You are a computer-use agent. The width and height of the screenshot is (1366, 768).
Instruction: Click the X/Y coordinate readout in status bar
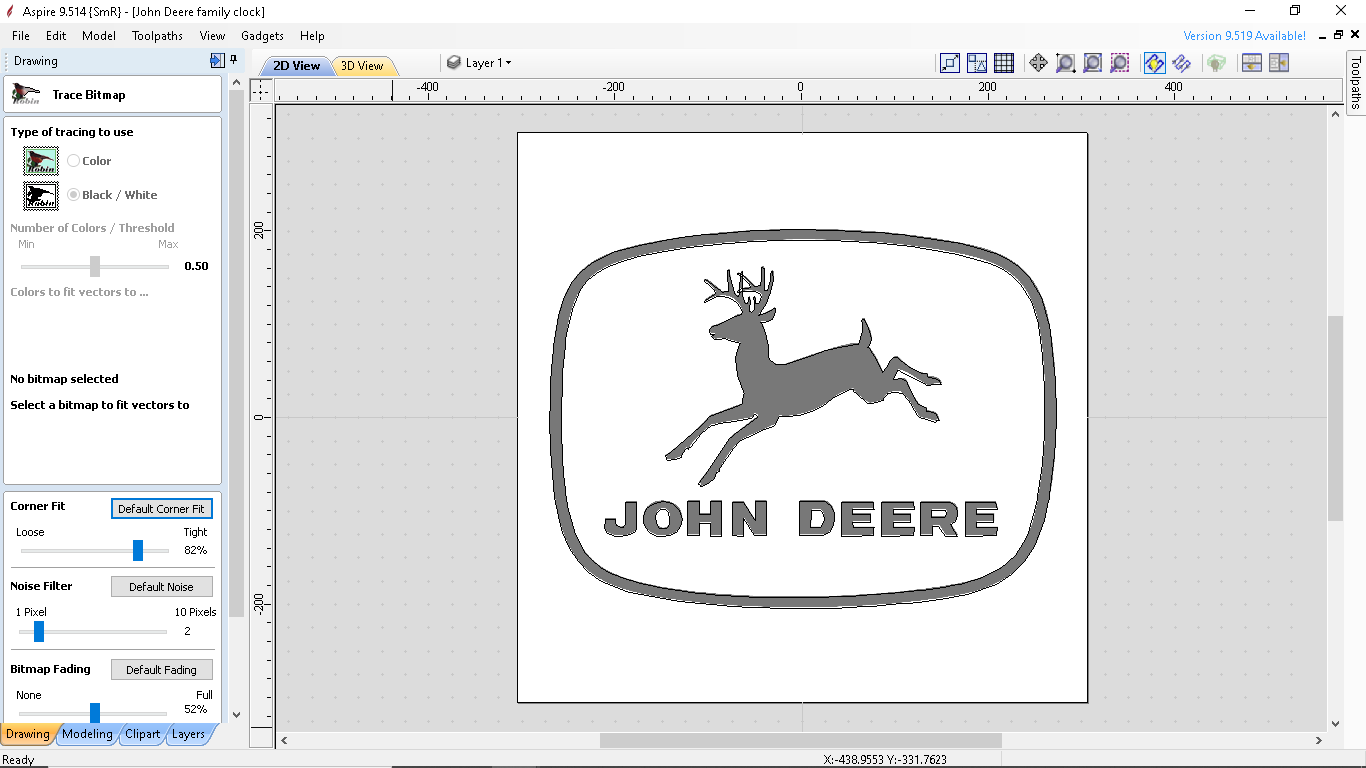click(x=885, y=760)
